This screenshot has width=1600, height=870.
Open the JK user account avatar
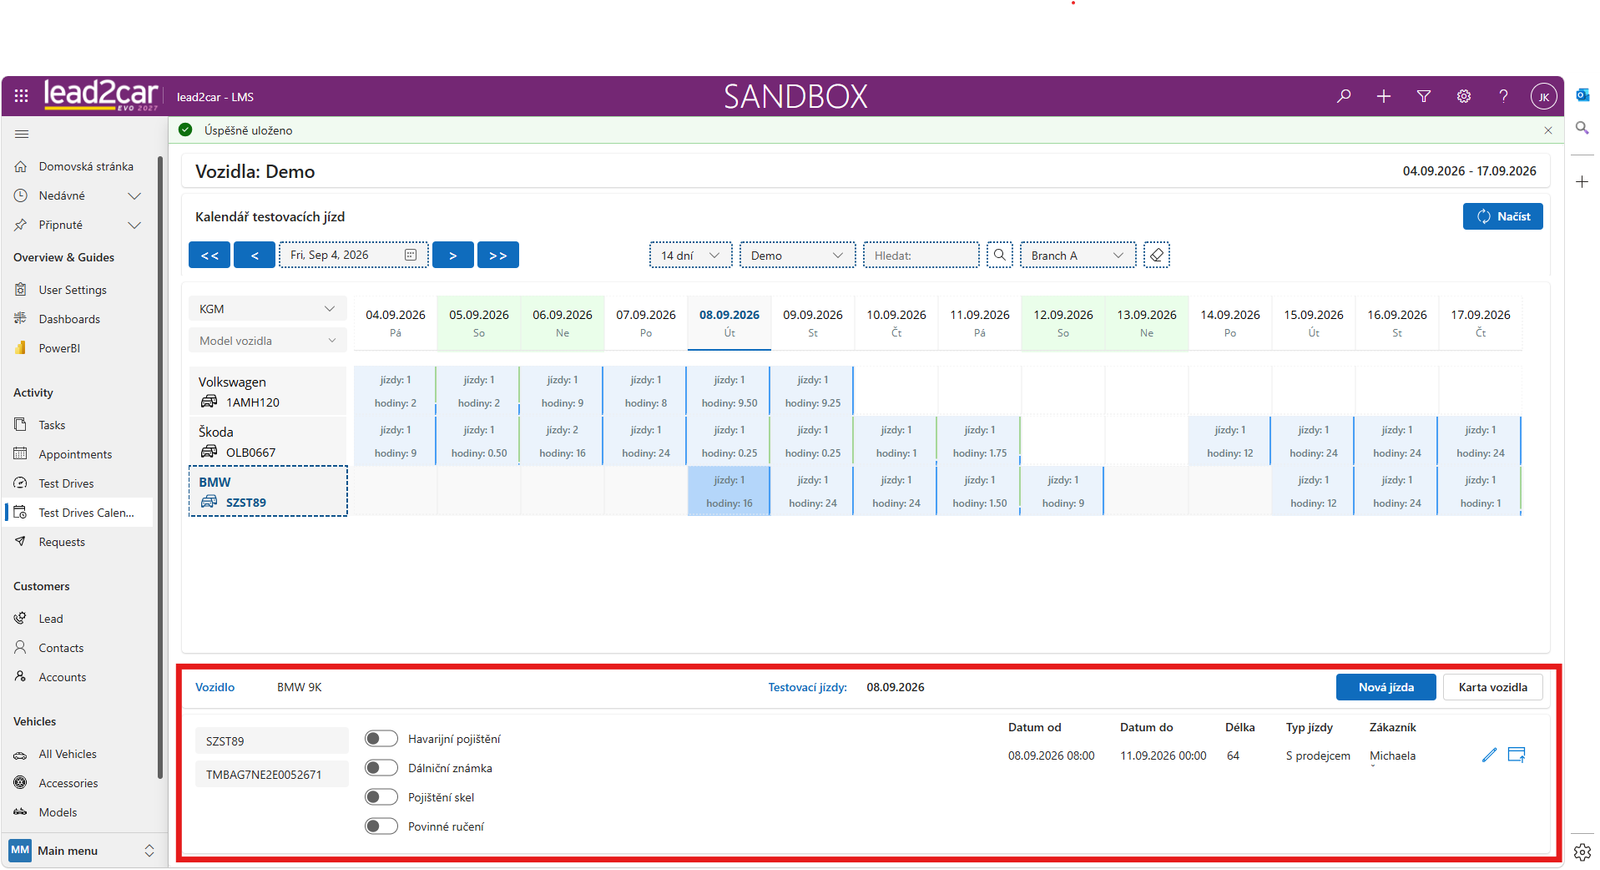1544,96
